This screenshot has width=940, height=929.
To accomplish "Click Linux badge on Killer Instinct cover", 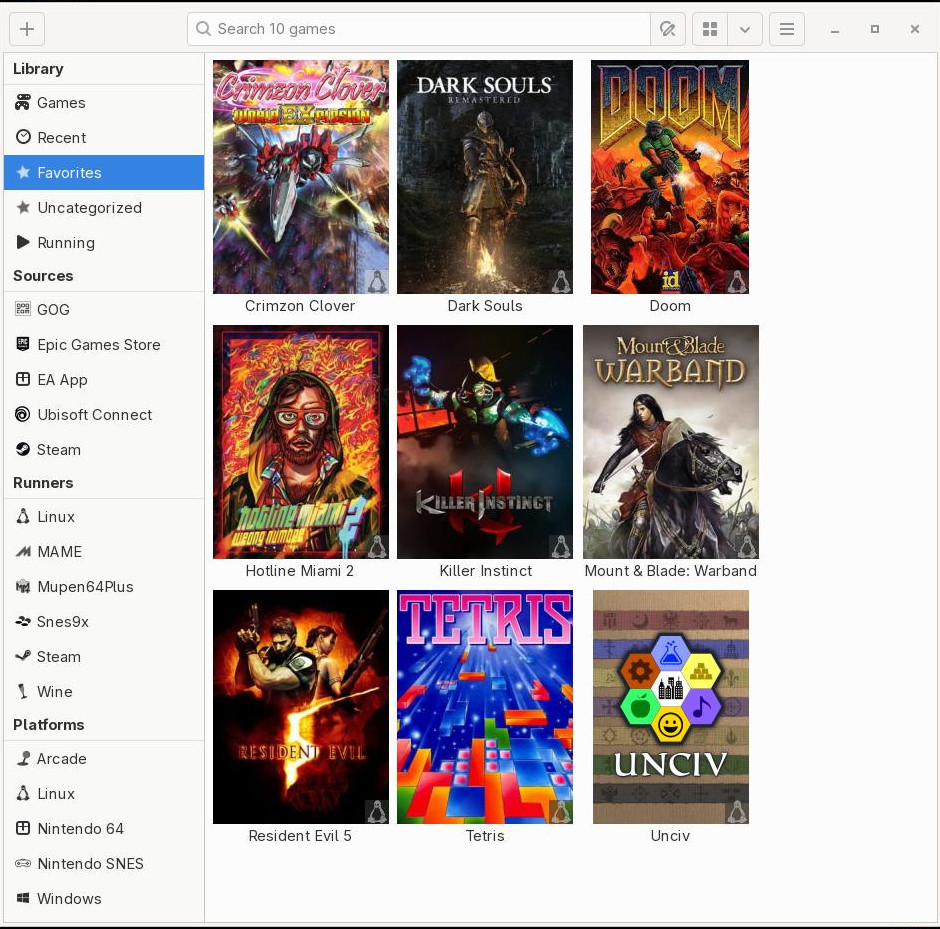I will pos(561,547).
